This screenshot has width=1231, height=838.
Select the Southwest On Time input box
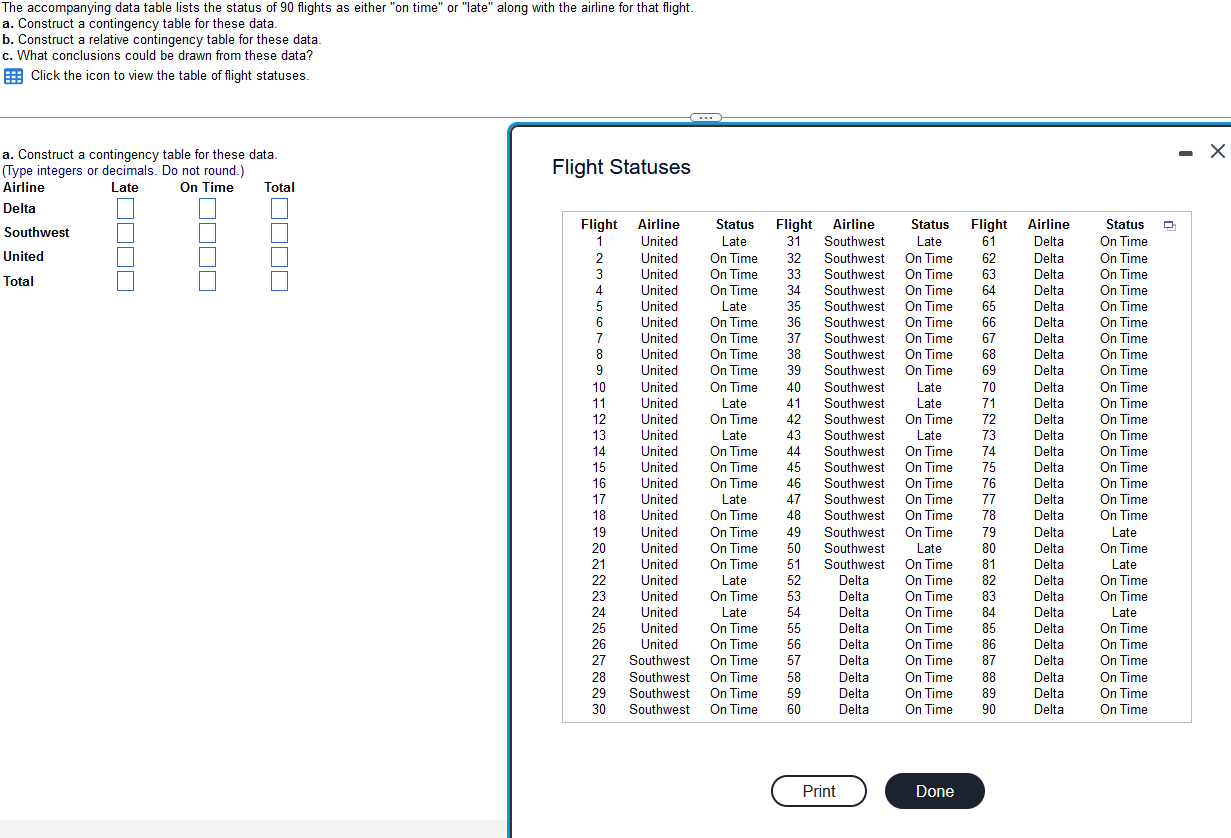tap(207, 232)
